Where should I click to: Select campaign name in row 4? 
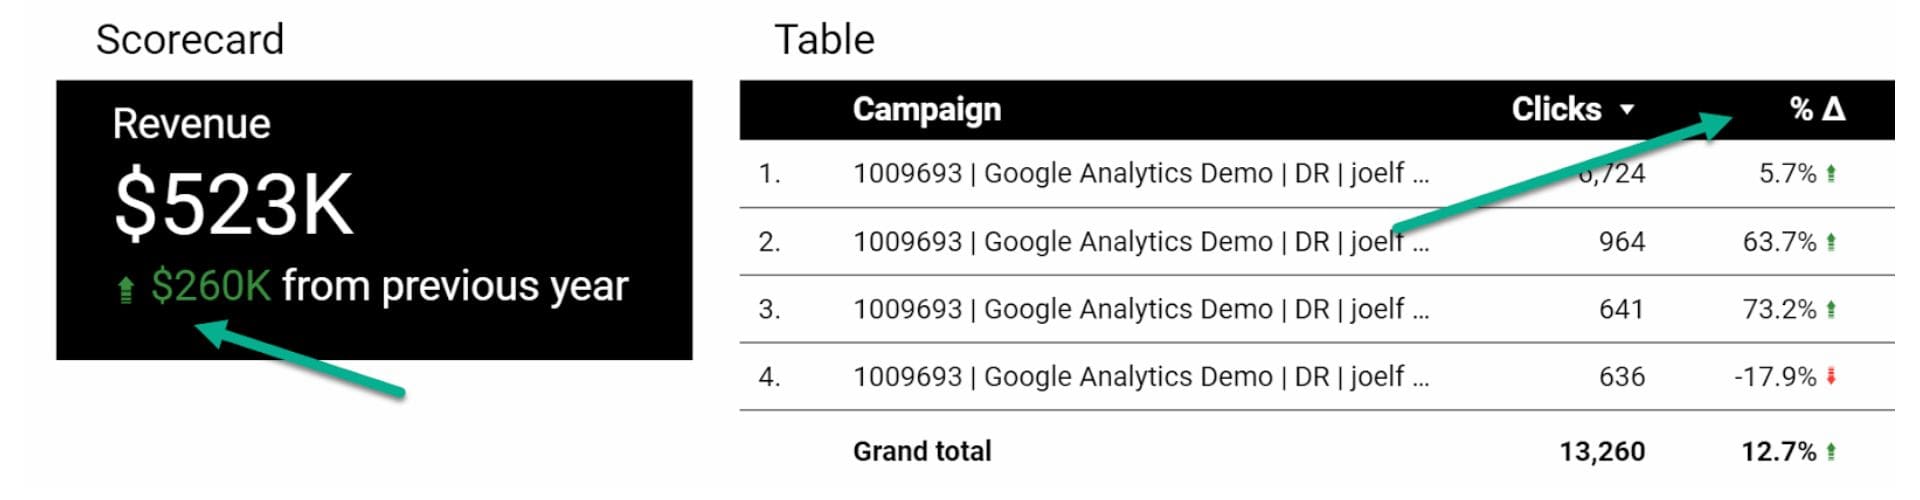pos(1140,377)
